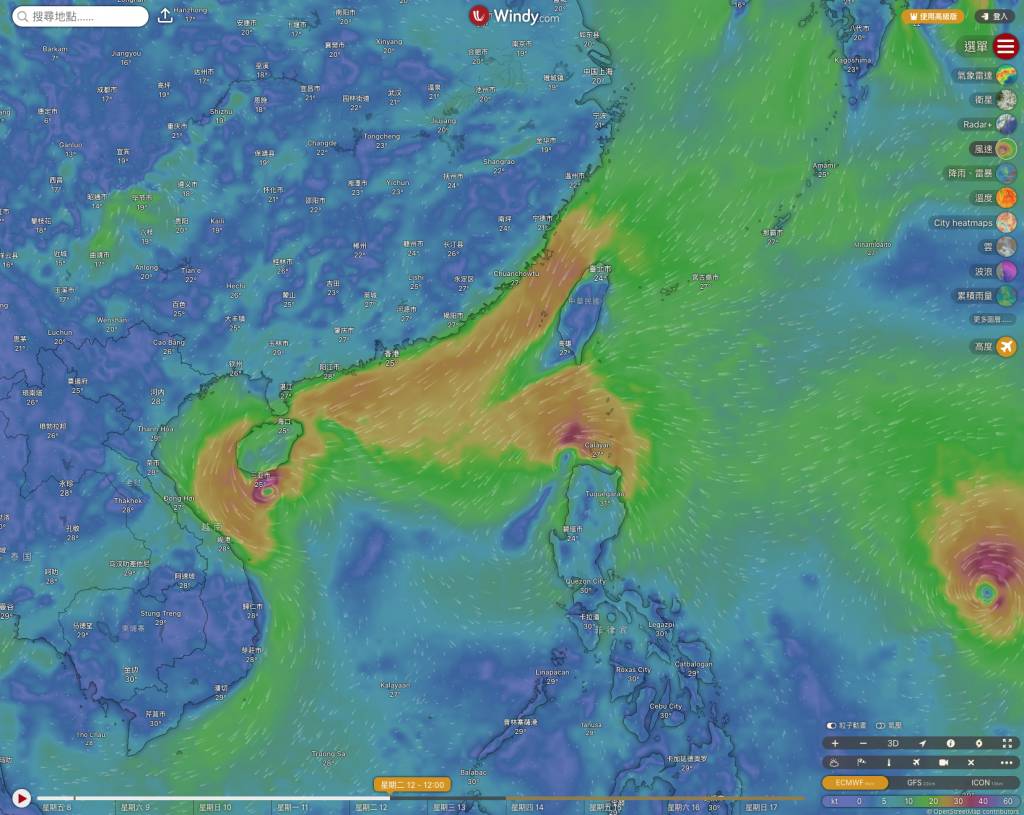Click the zoom in plus icon
This screenshot has height=815, width=1024.
pos(835,743)
